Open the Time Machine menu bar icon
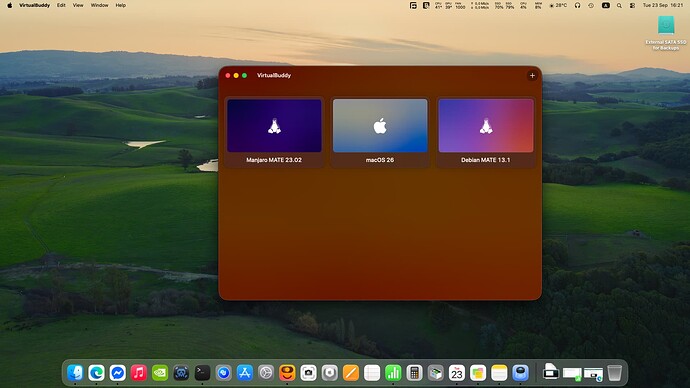This screenshot has height=388, width=690. [x=591, y=5]
